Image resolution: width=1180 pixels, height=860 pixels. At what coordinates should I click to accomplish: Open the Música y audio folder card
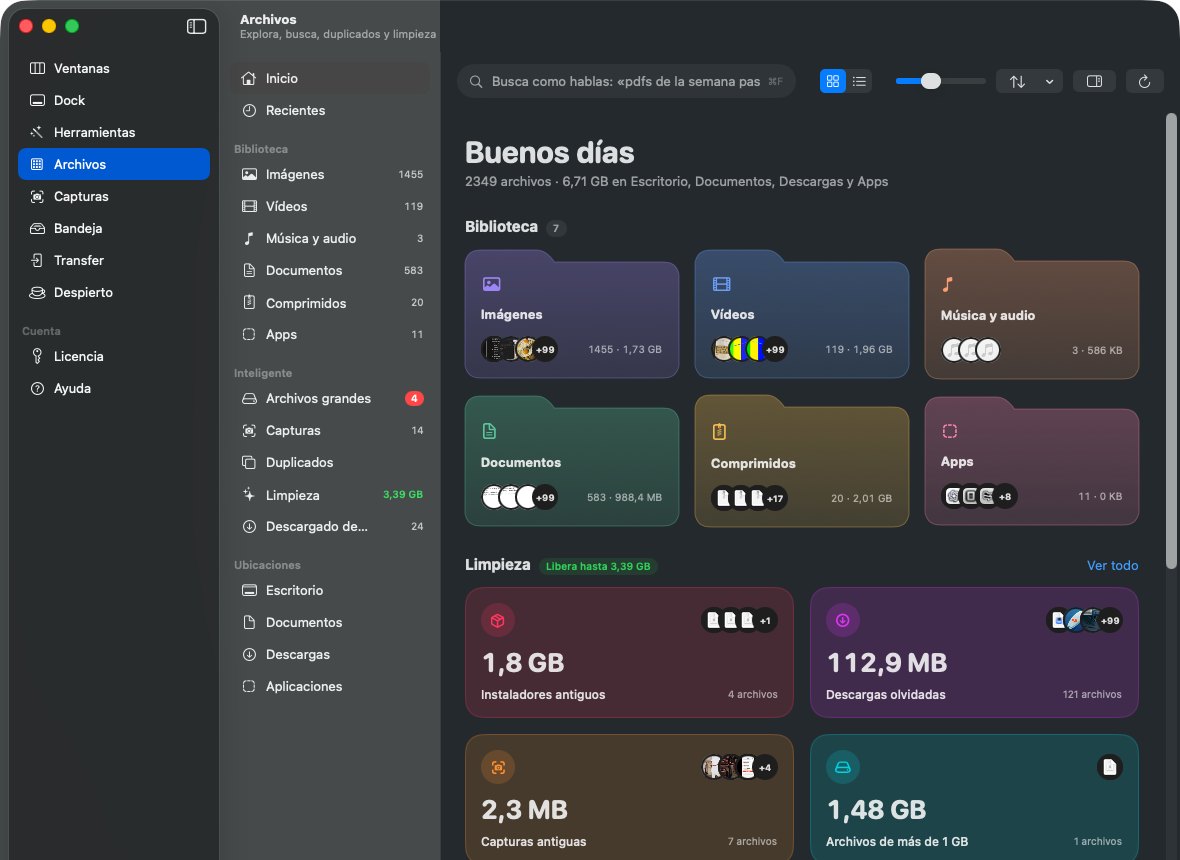pyautogui.click(x=1031, y=315)
